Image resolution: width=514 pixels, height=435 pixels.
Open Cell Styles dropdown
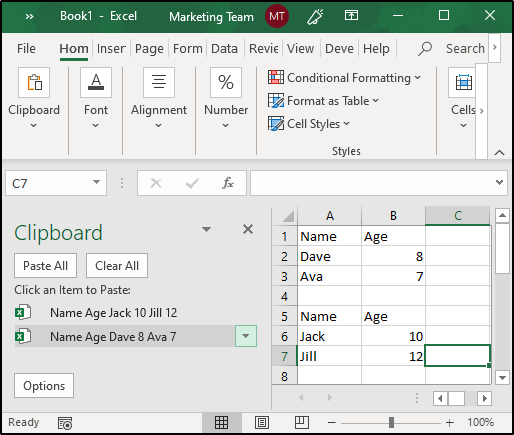[x=347, y=124]
